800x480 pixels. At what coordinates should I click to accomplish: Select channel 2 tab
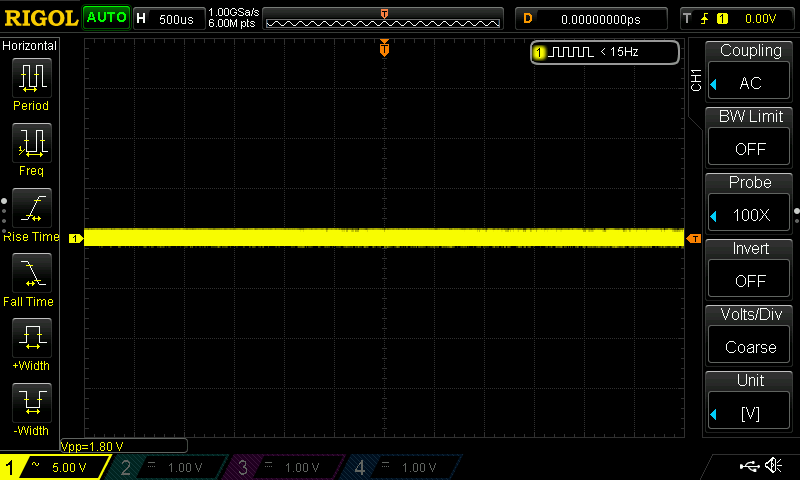point(168,467)
